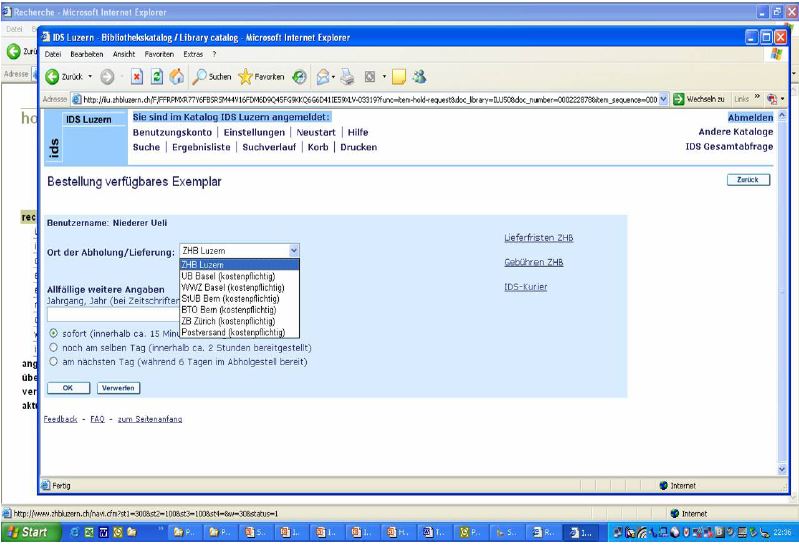Select the 'sofort' delivery radio button
The width and height of the screenshot is (799, 545).
53,333
